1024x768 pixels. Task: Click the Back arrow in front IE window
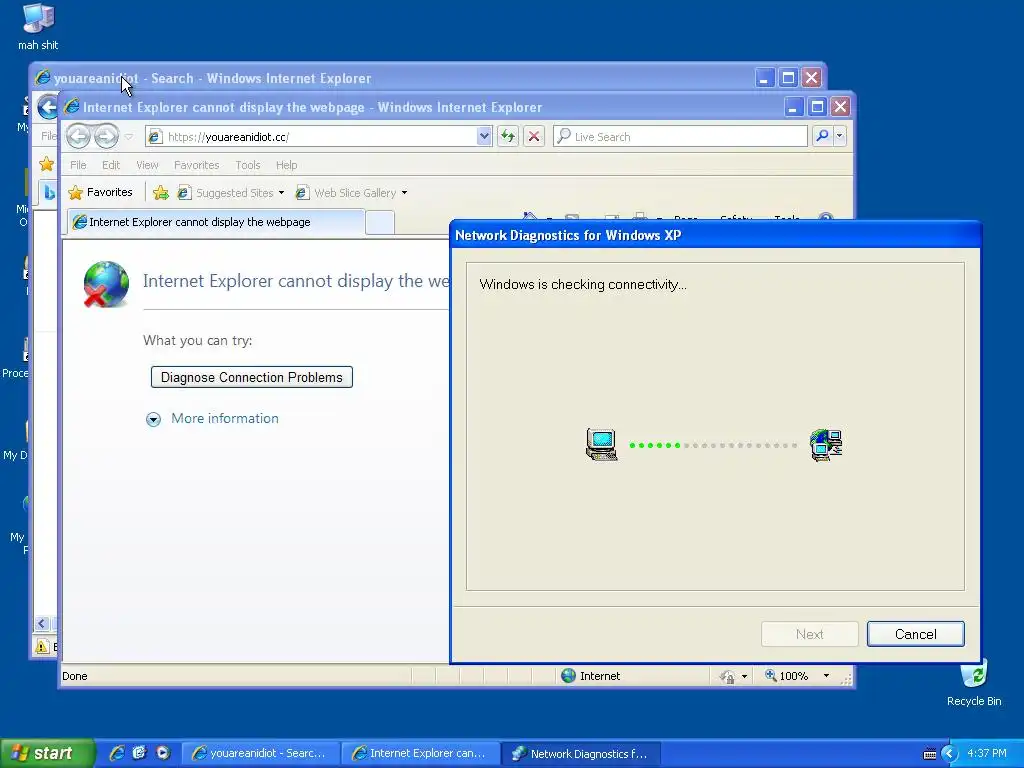(78, 136)
